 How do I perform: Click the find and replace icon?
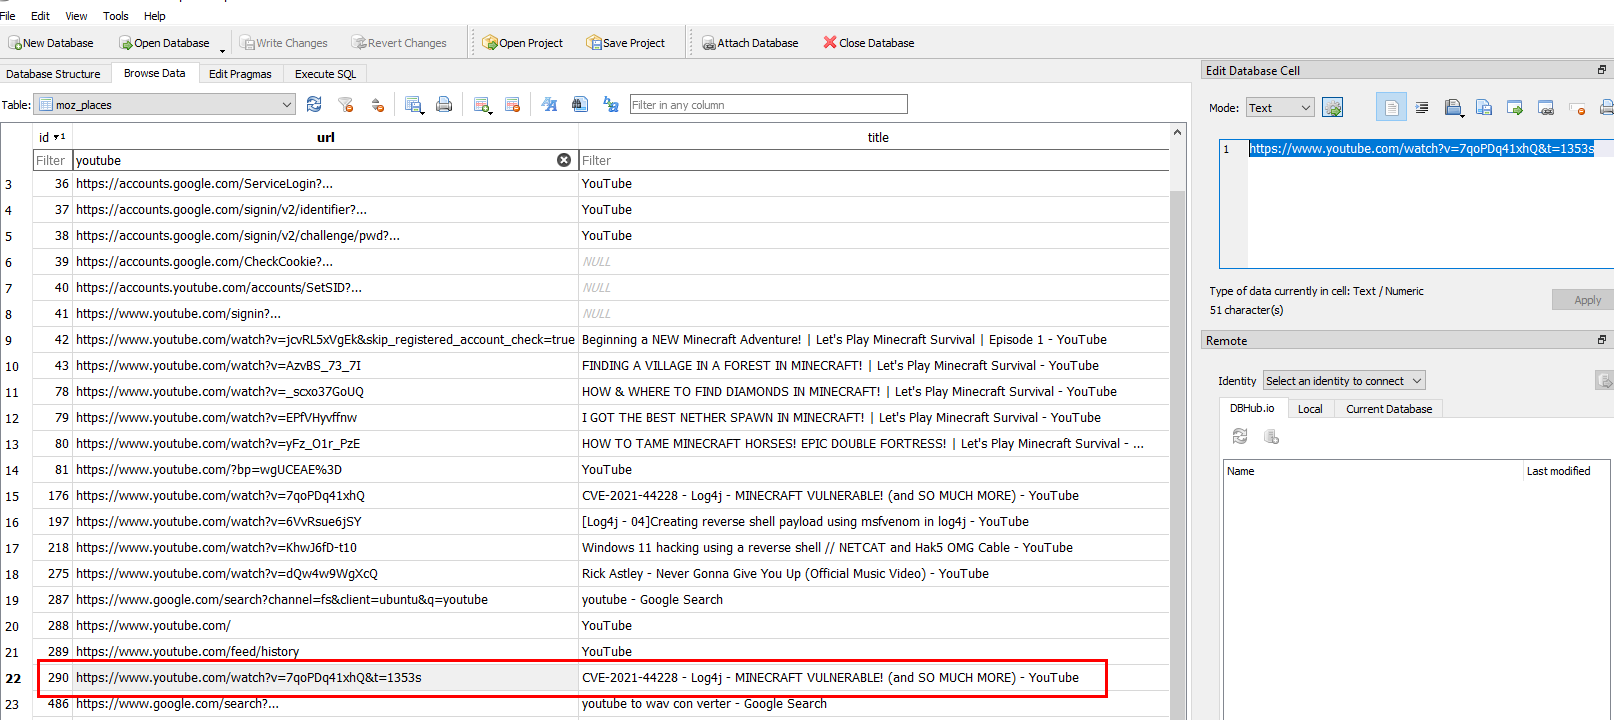pos(611,104)
